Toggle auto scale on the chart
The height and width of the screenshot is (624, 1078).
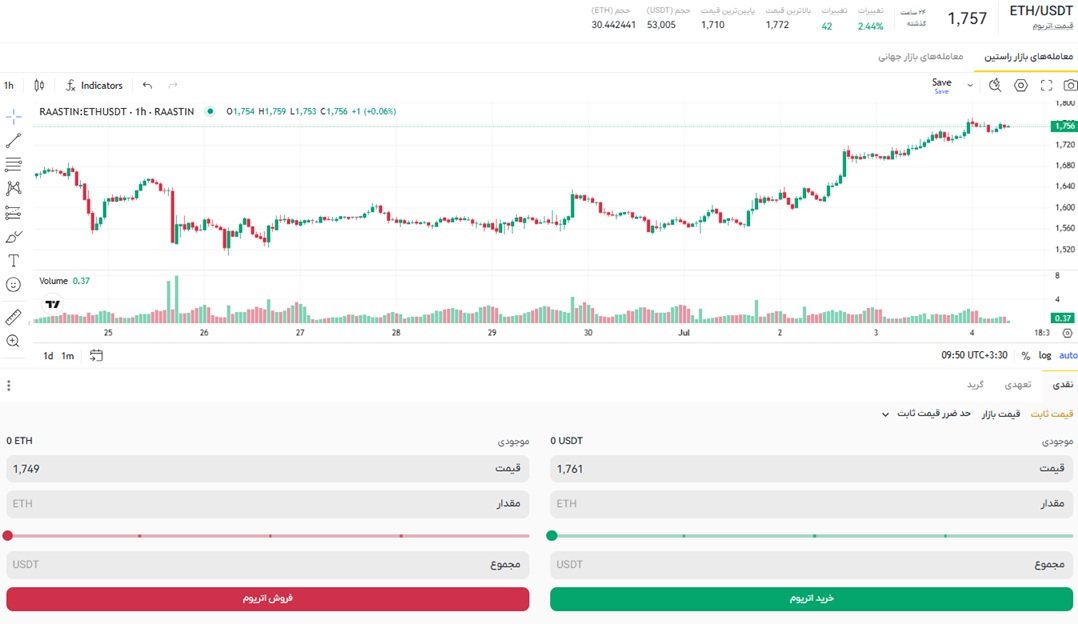1068,355
